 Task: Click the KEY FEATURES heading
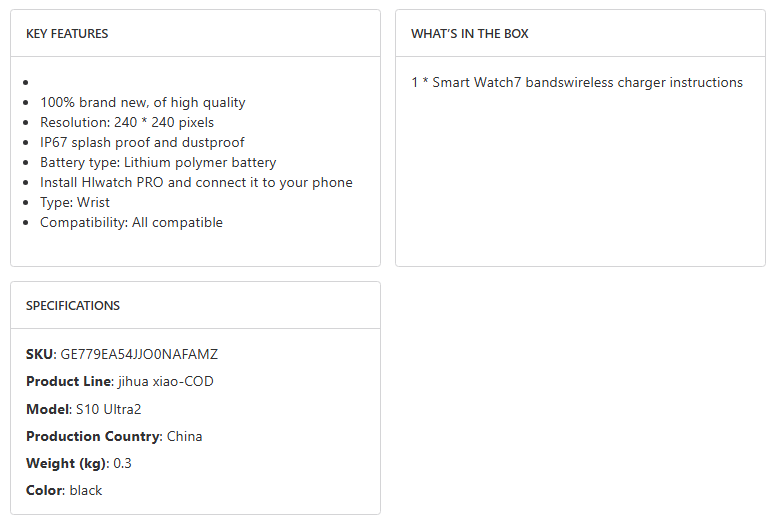tap(67, 34)
